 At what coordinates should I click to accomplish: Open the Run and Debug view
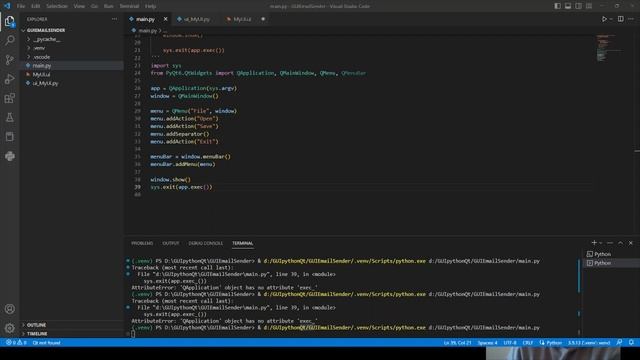[10, 79]
